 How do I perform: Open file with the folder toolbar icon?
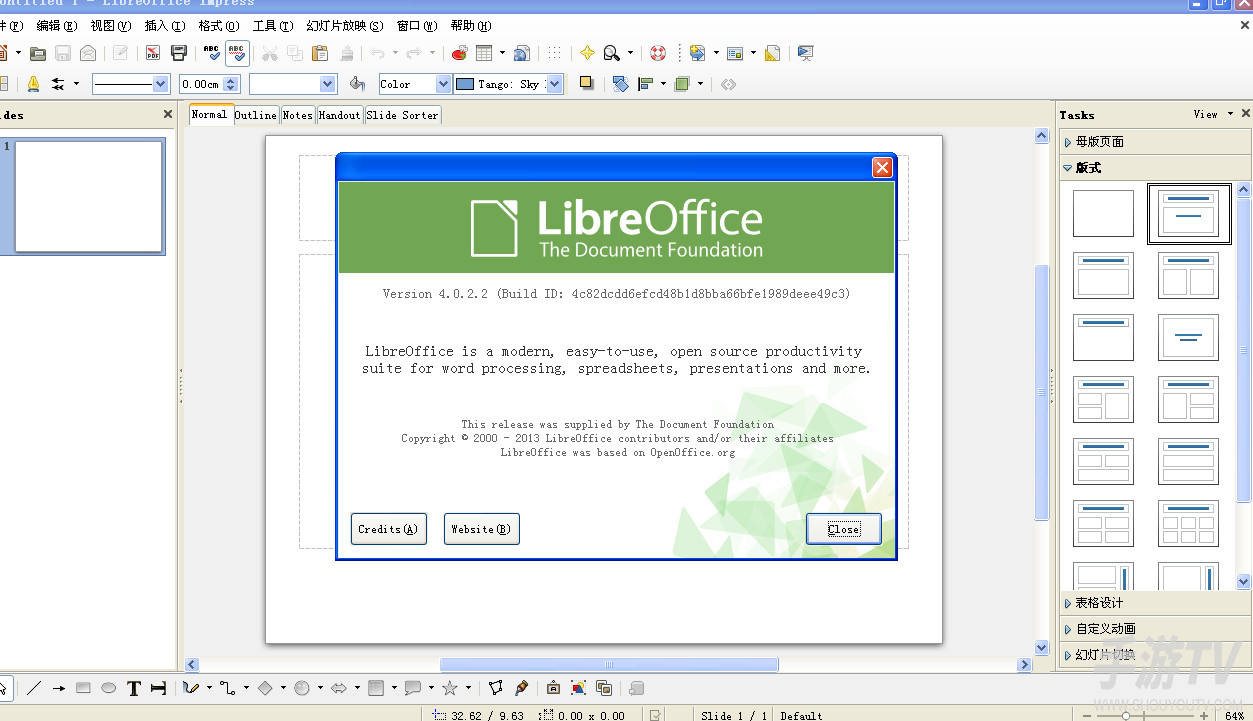click(x=38, y=53)
